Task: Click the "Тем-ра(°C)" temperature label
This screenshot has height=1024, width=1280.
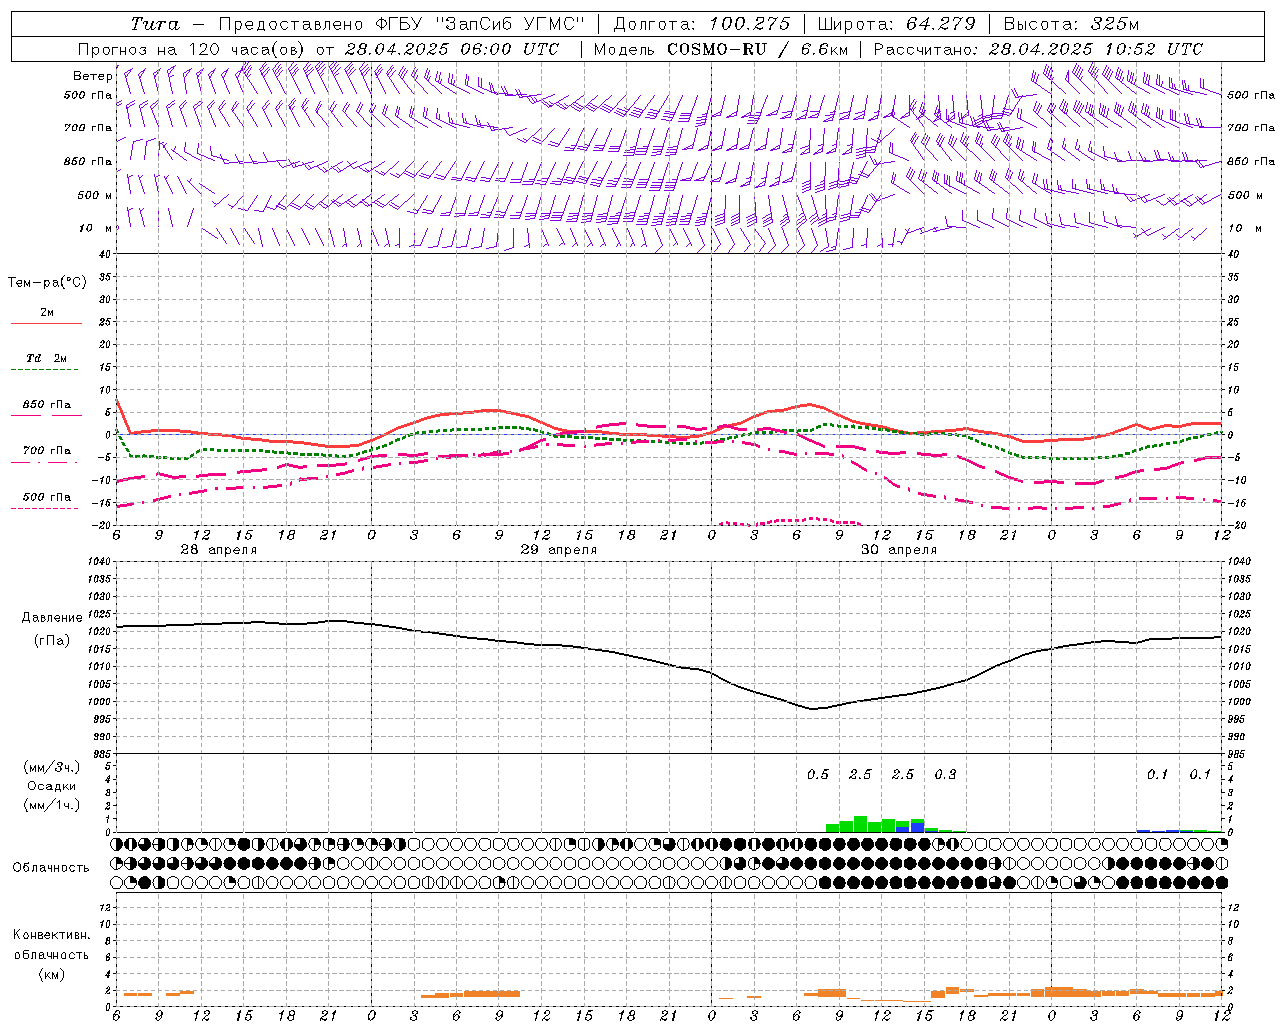Action: coord(47,283)
